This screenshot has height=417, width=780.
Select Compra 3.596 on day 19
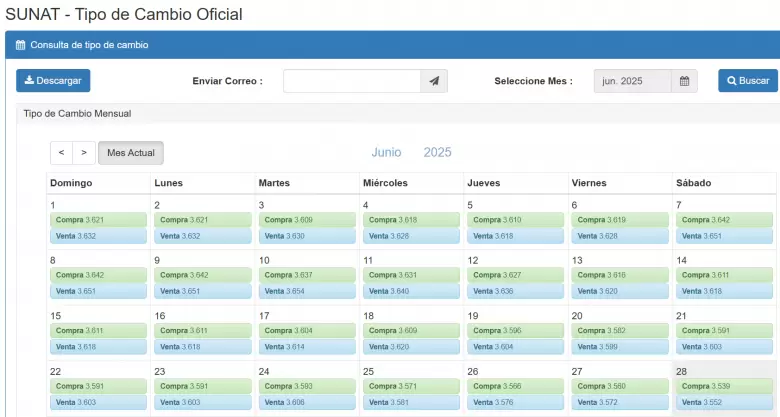pyautogui.click(x=516, y=330)
